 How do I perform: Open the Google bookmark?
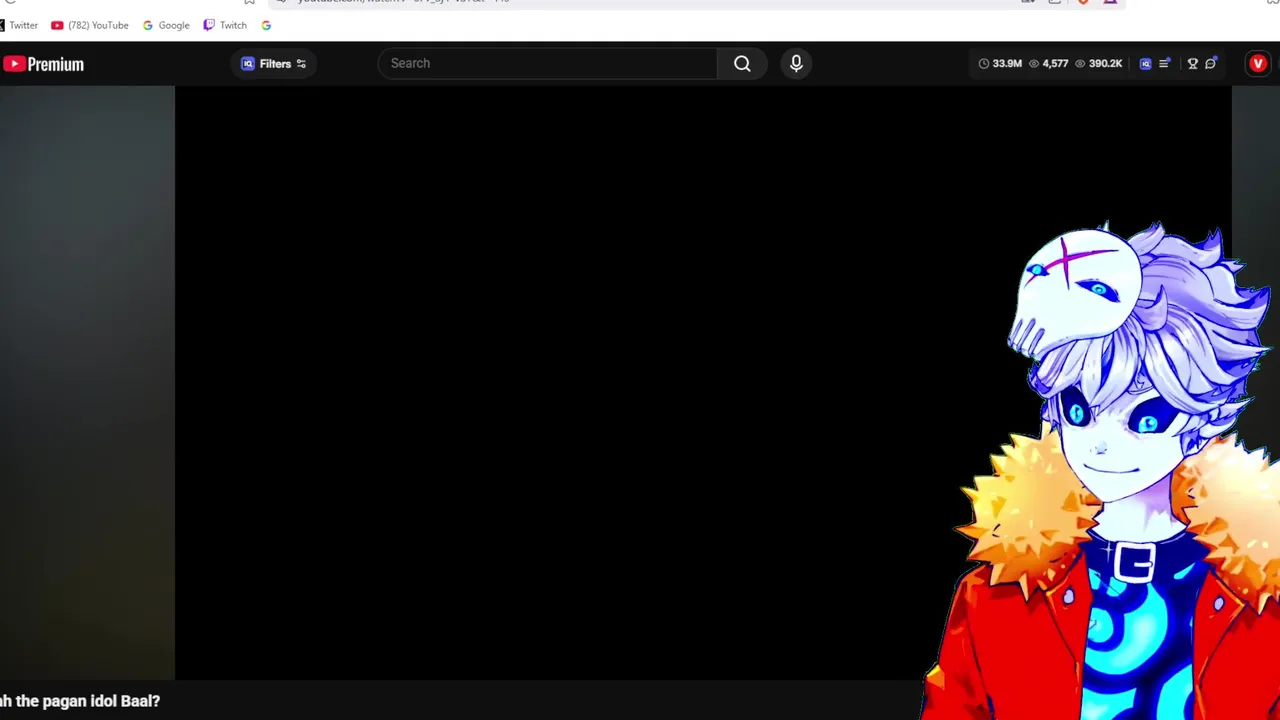(x=166, y=25)
